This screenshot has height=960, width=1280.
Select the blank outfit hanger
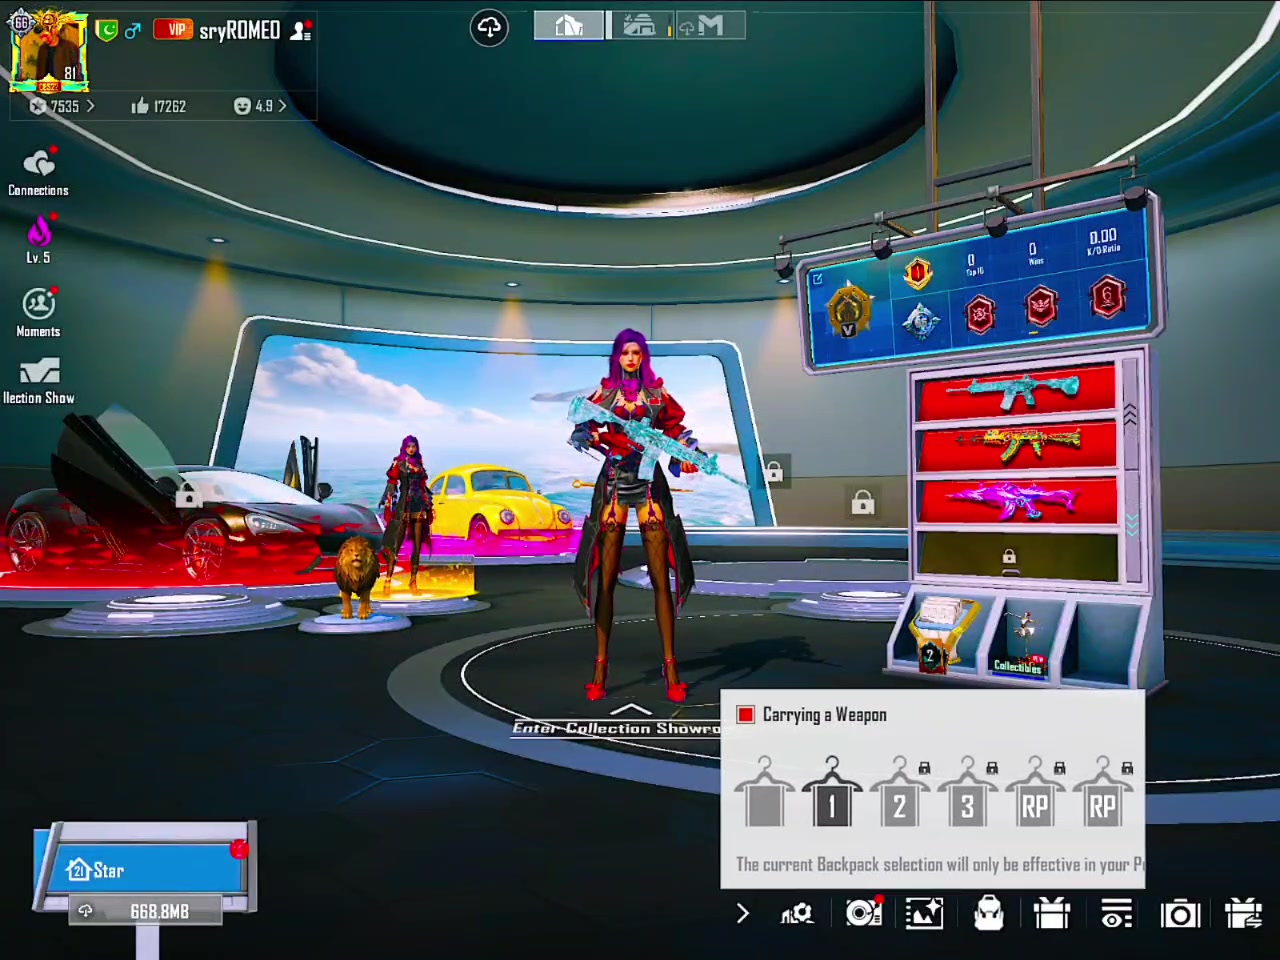click(x=765, y=793)
